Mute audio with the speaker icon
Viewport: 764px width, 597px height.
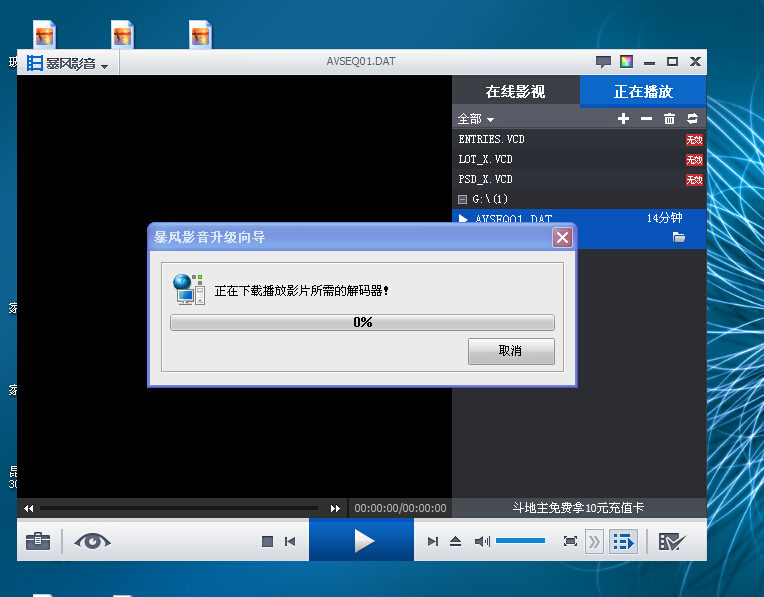(482, 541)
